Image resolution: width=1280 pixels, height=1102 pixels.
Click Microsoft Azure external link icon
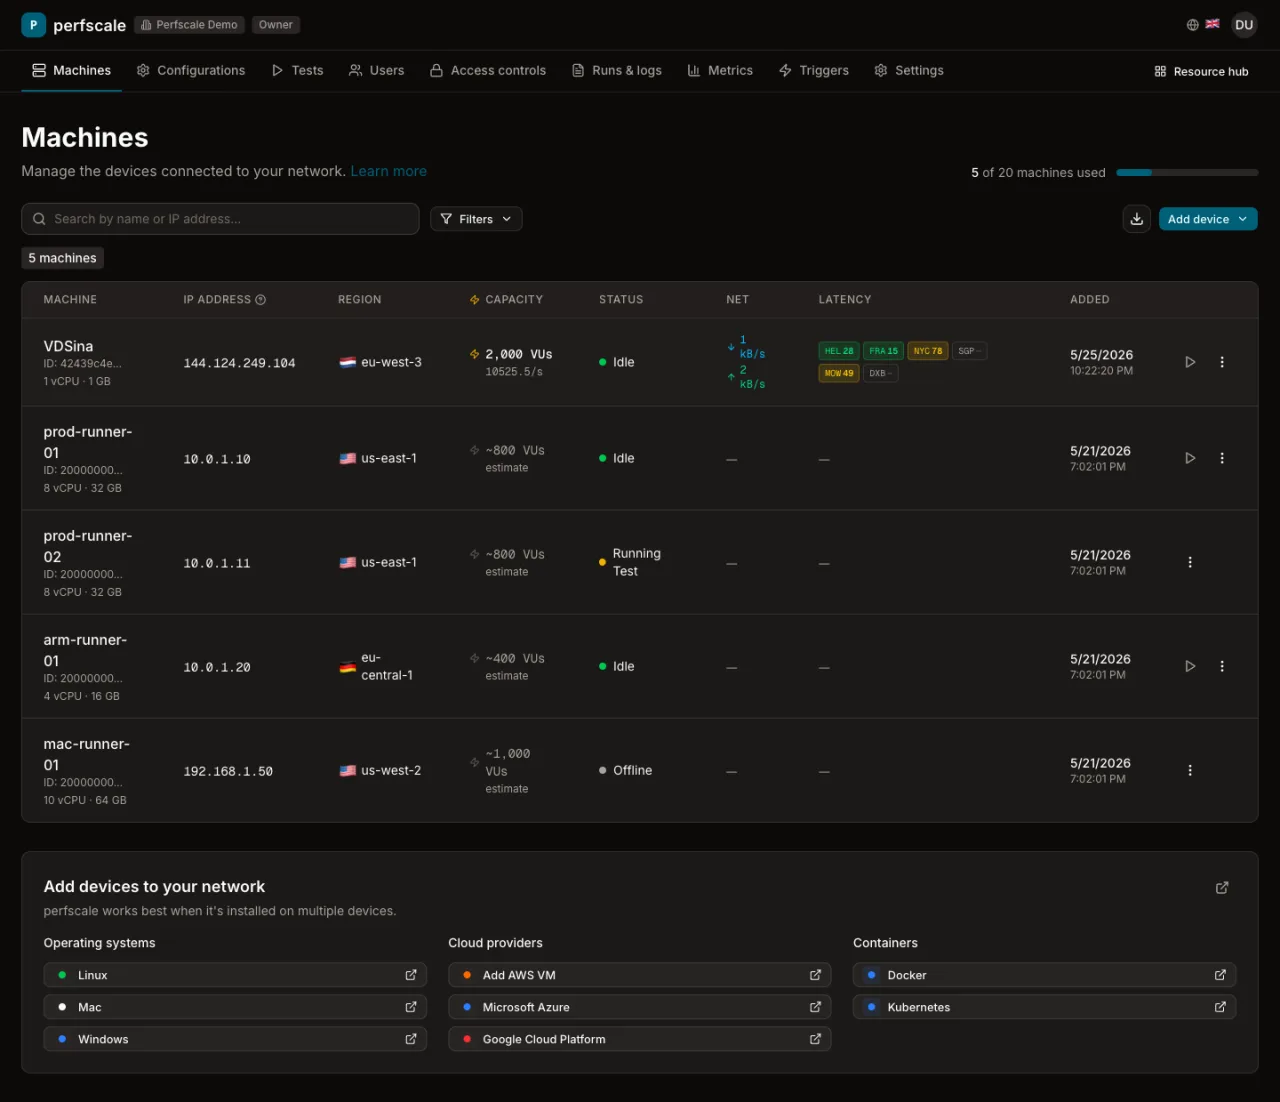tap(815, 1007)
